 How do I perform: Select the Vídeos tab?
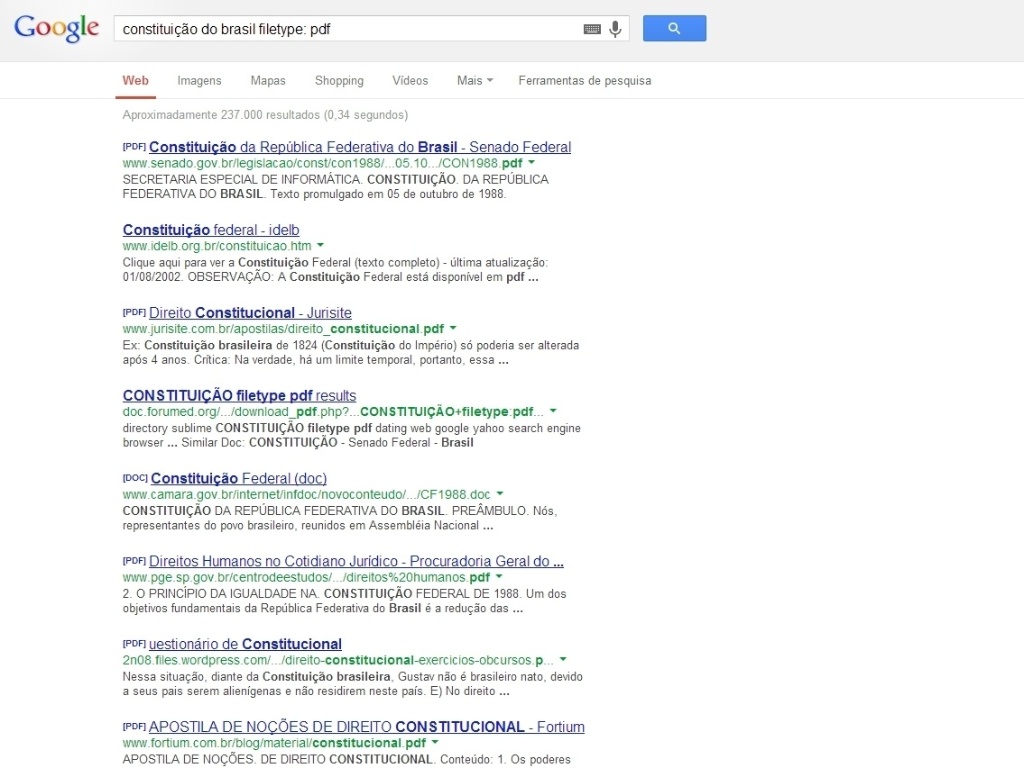(410, 80)
